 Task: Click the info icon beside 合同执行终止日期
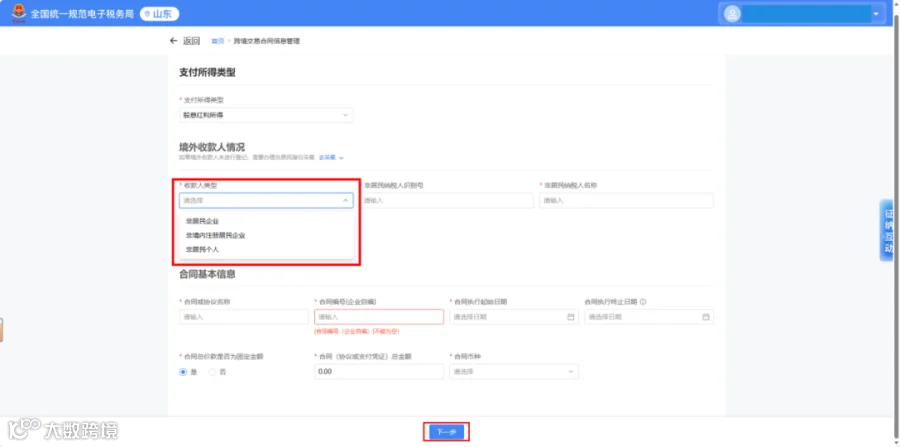tap(643, 302)
